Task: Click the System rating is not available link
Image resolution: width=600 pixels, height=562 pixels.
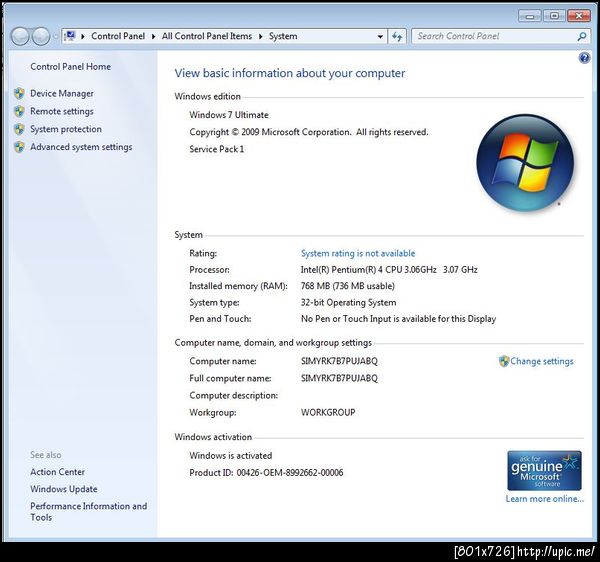Action: click(x=358, y=253)
